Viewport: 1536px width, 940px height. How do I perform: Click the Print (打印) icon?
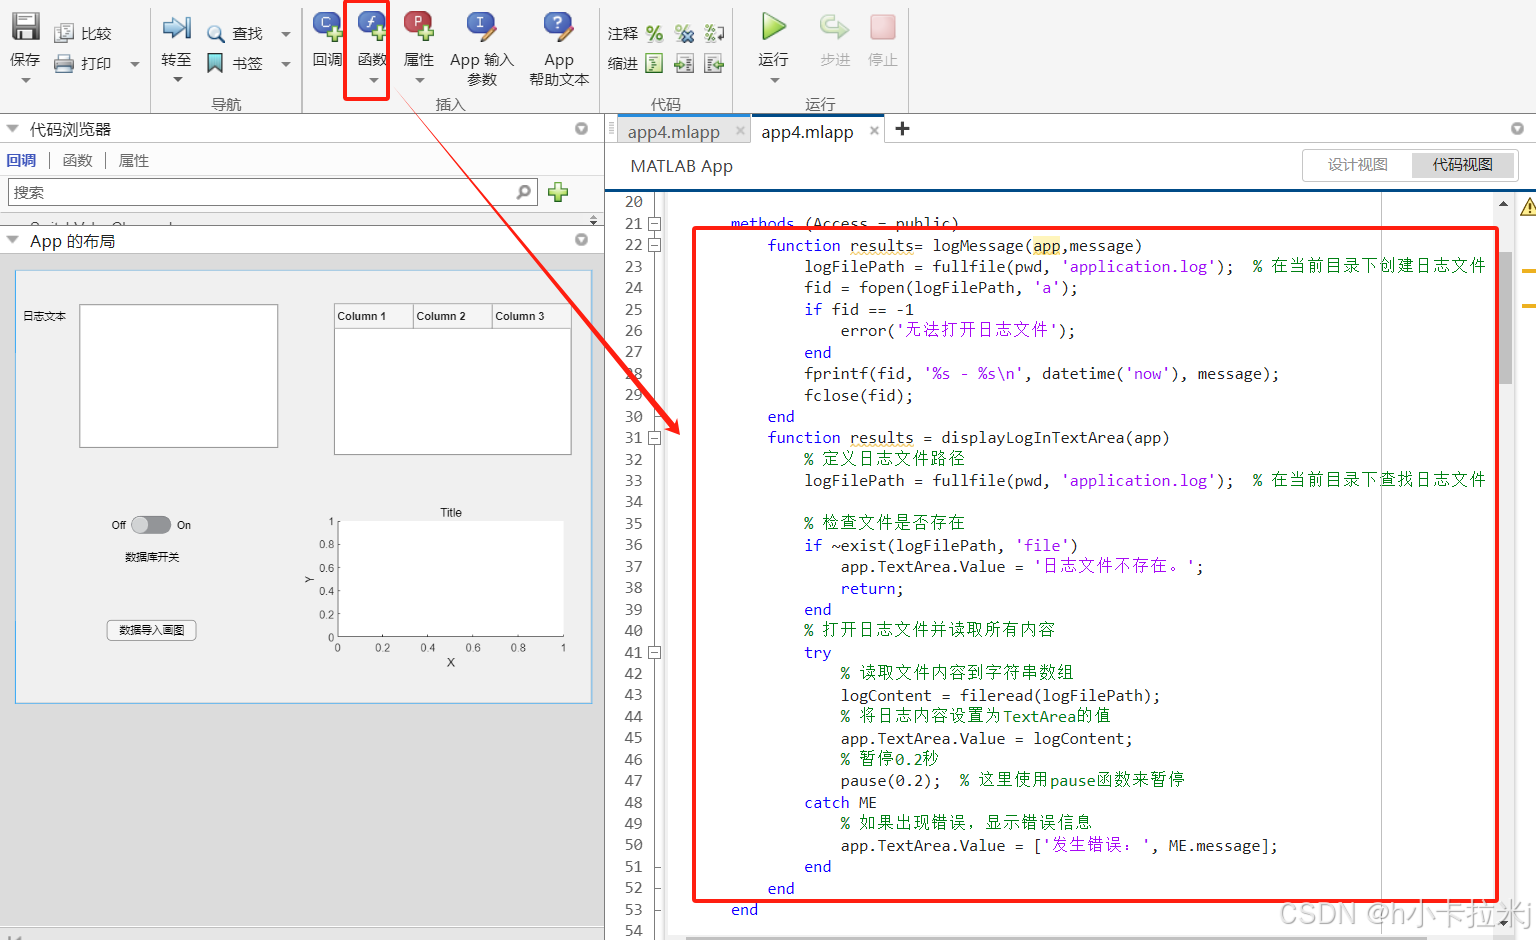[64, 64]
